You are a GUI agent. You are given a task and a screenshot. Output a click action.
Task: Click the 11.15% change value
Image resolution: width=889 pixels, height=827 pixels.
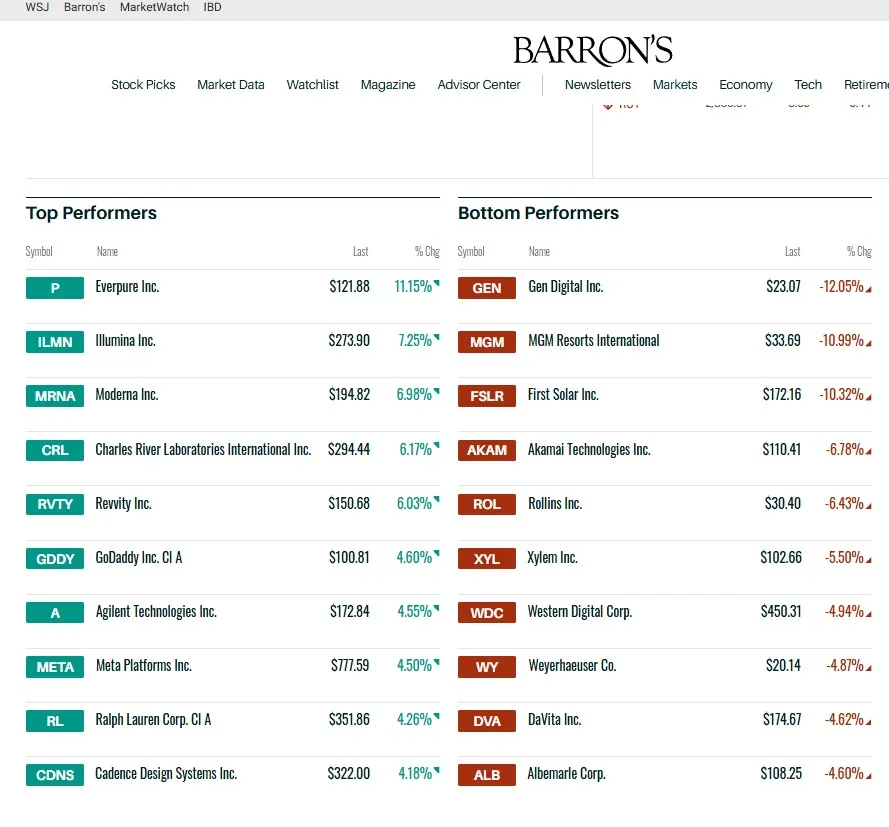413,287
